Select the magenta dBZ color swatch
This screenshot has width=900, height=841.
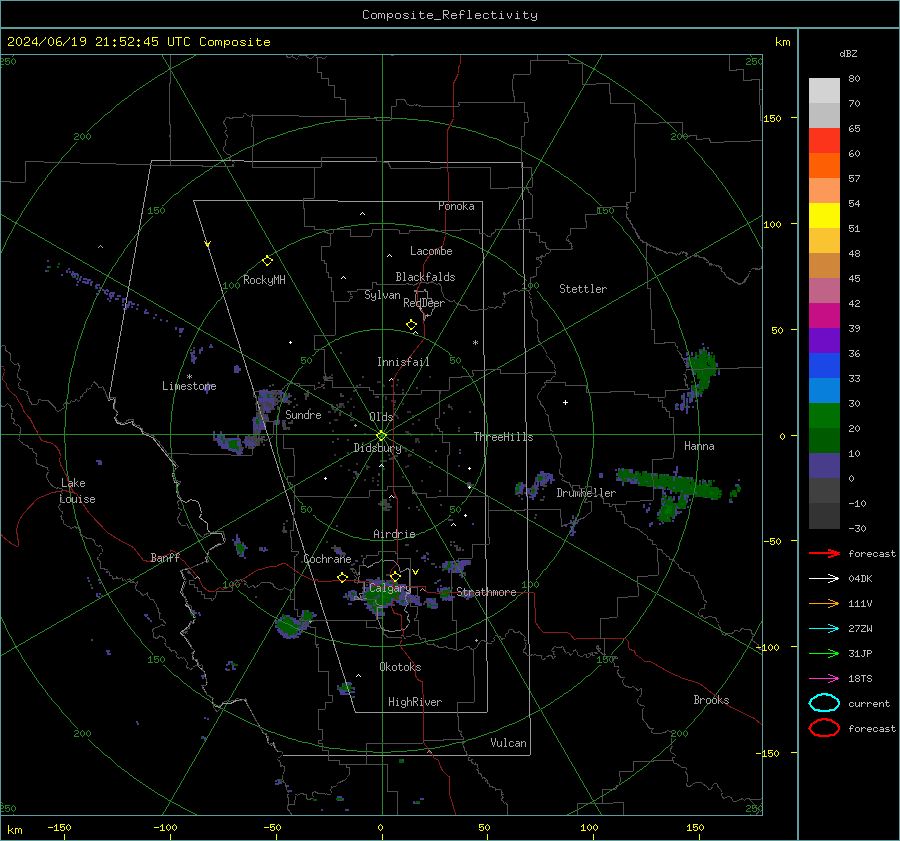point(824,316)
